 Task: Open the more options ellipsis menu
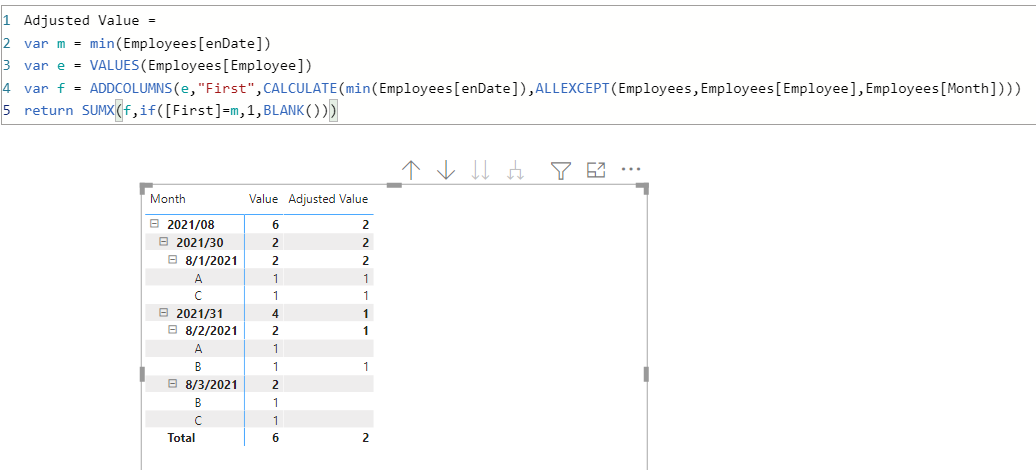(631, 169)
